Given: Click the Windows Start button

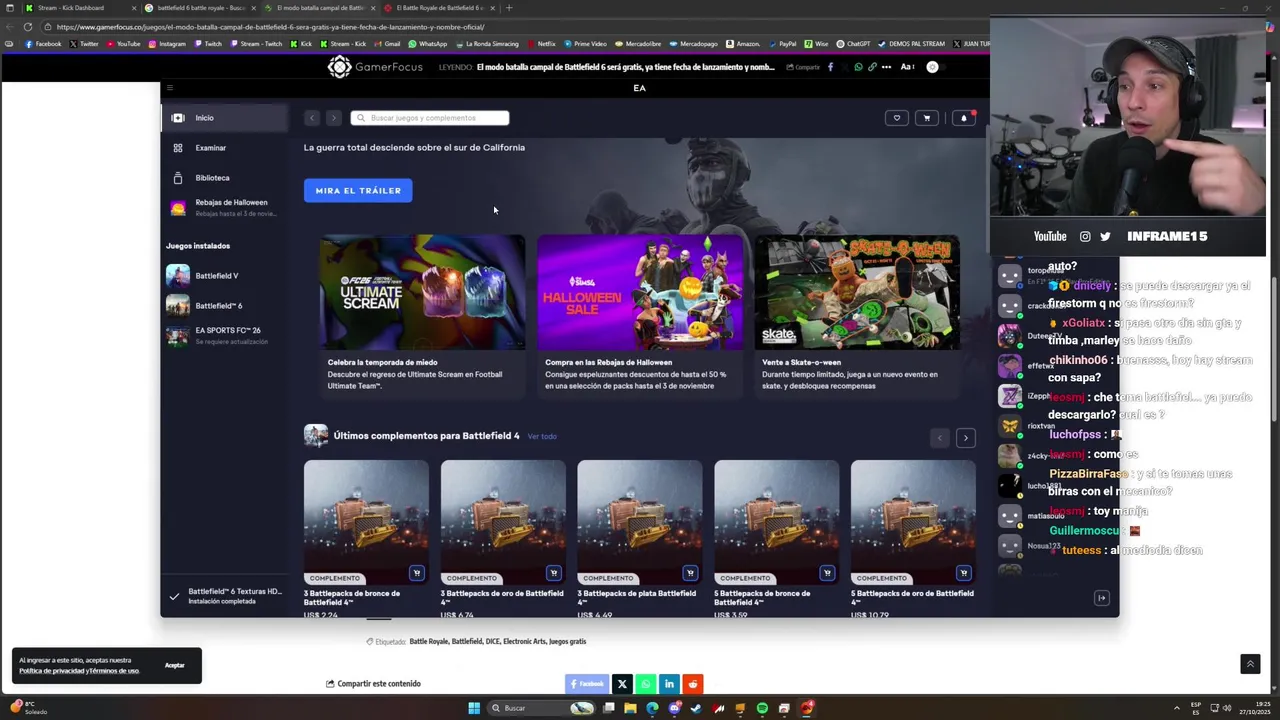Looking at the screenshot, I should (474, 708).
